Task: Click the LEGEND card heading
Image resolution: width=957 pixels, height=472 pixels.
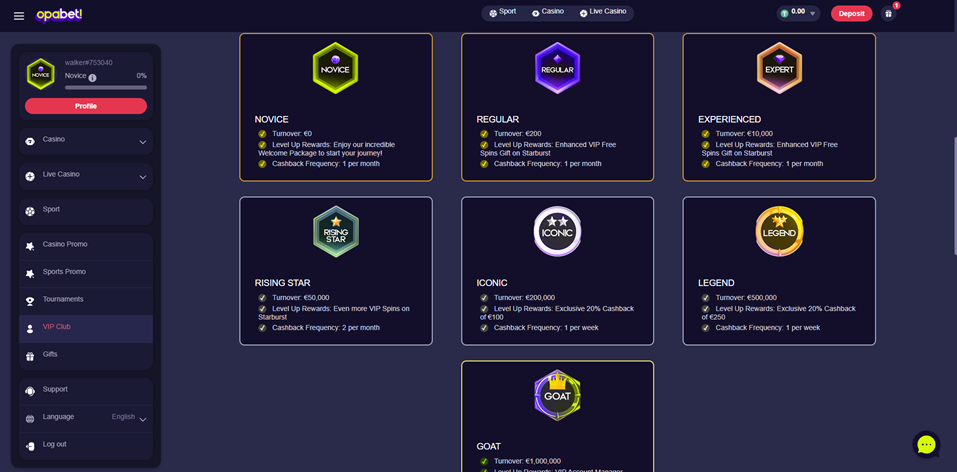Action: coord(716,283)
